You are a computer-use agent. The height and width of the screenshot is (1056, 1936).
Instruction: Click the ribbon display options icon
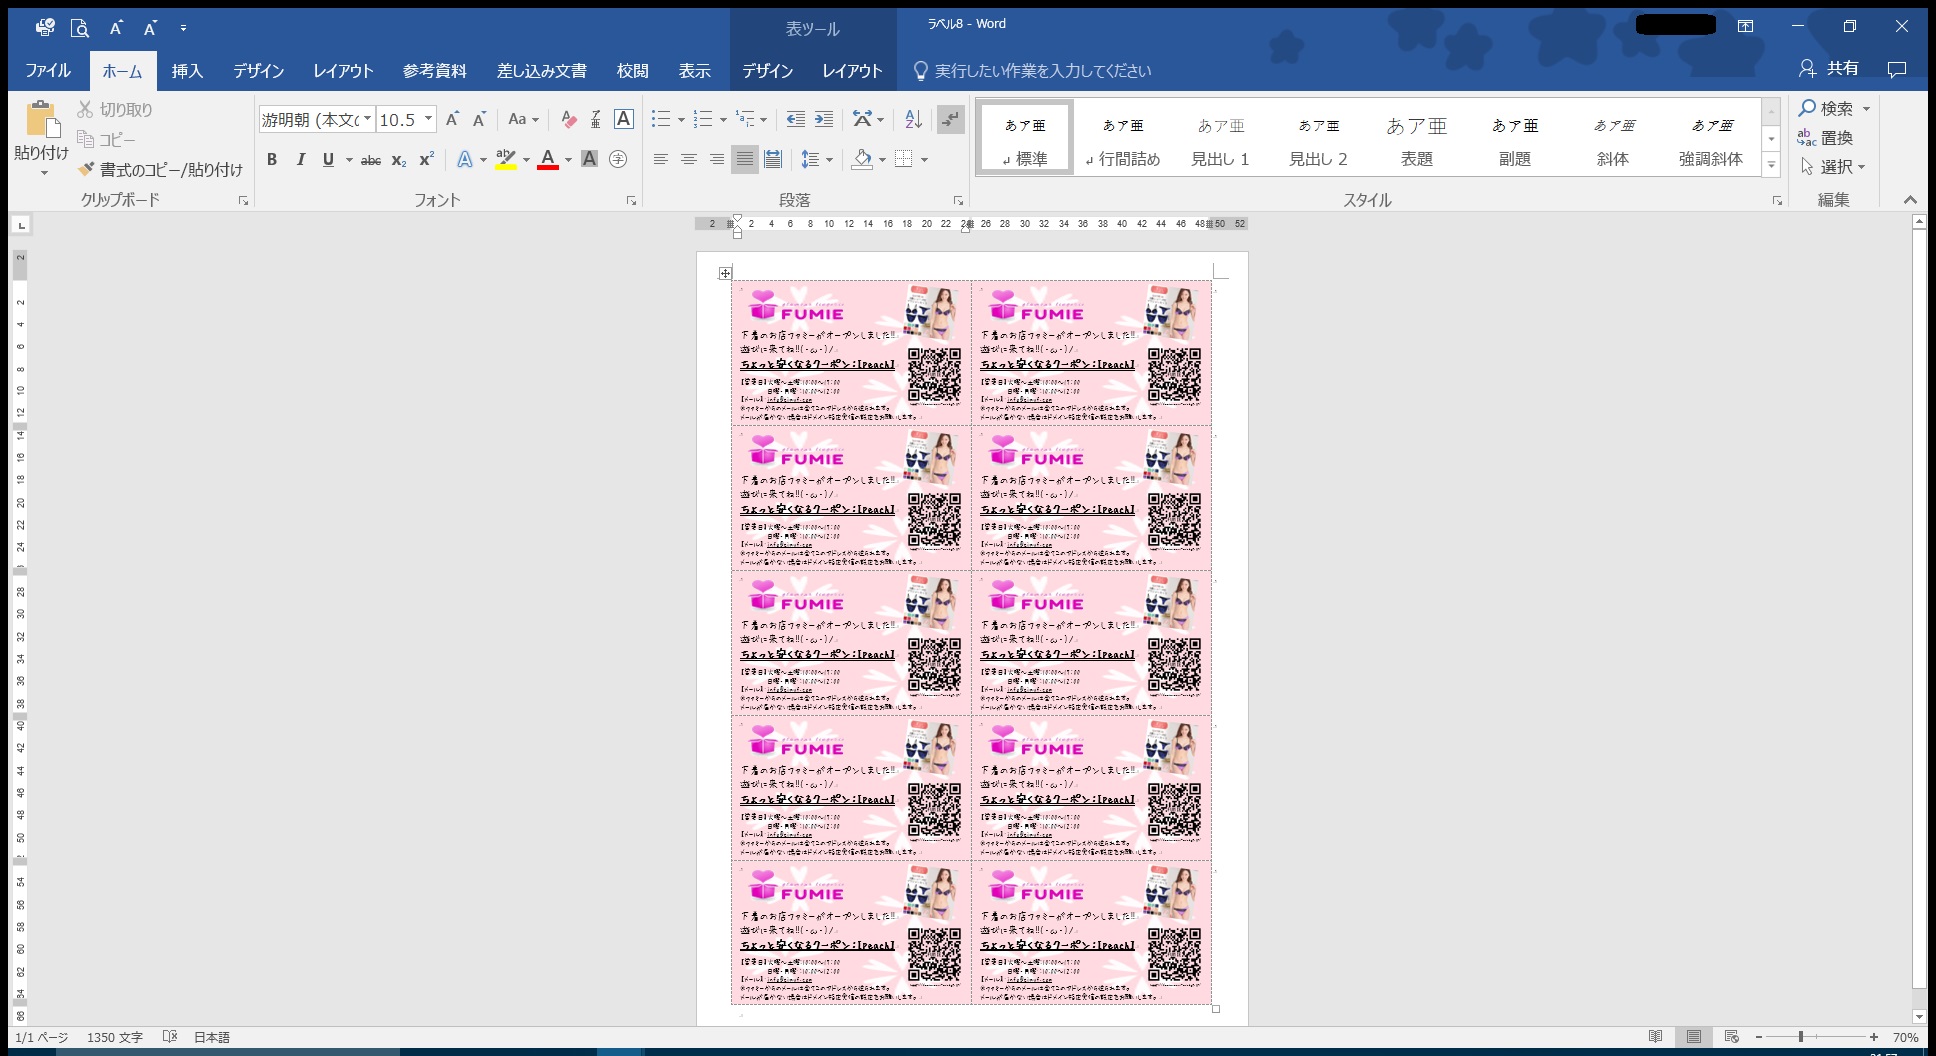point(1745,26)
